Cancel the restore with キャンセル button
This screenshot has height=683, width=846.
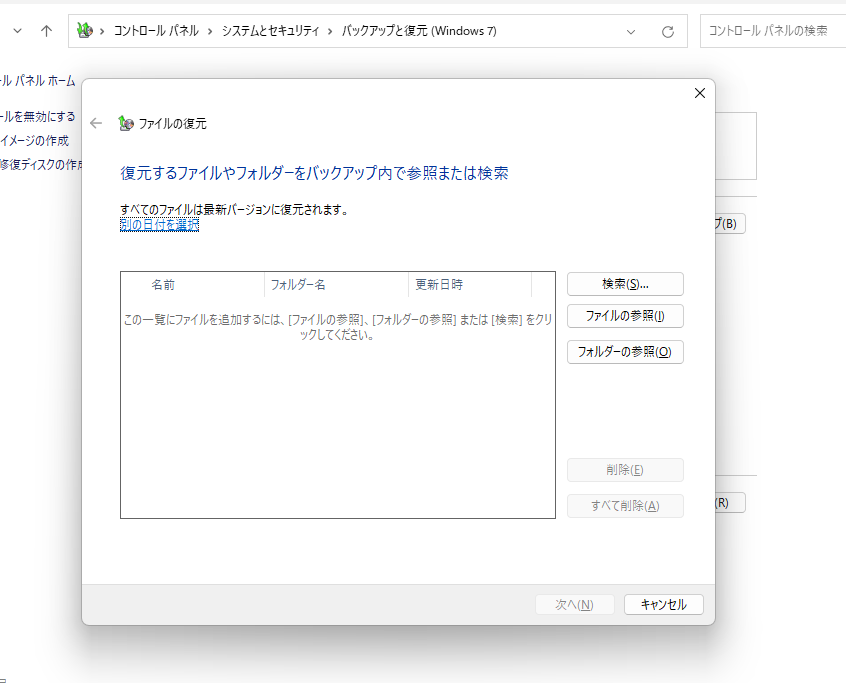663,604
